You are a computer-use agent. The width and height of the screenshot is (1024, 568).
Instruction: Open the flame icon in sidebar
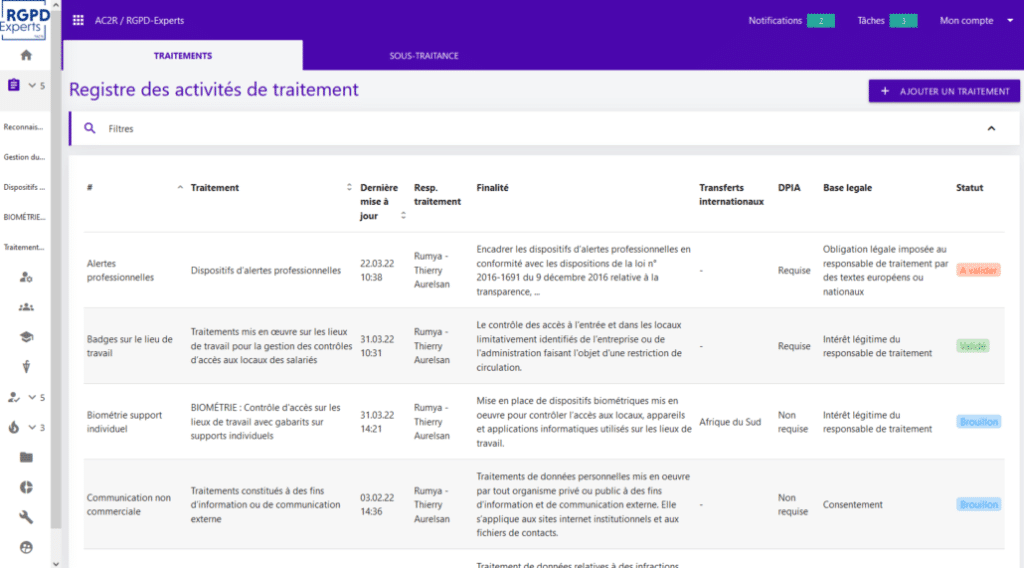pos(14,427)
